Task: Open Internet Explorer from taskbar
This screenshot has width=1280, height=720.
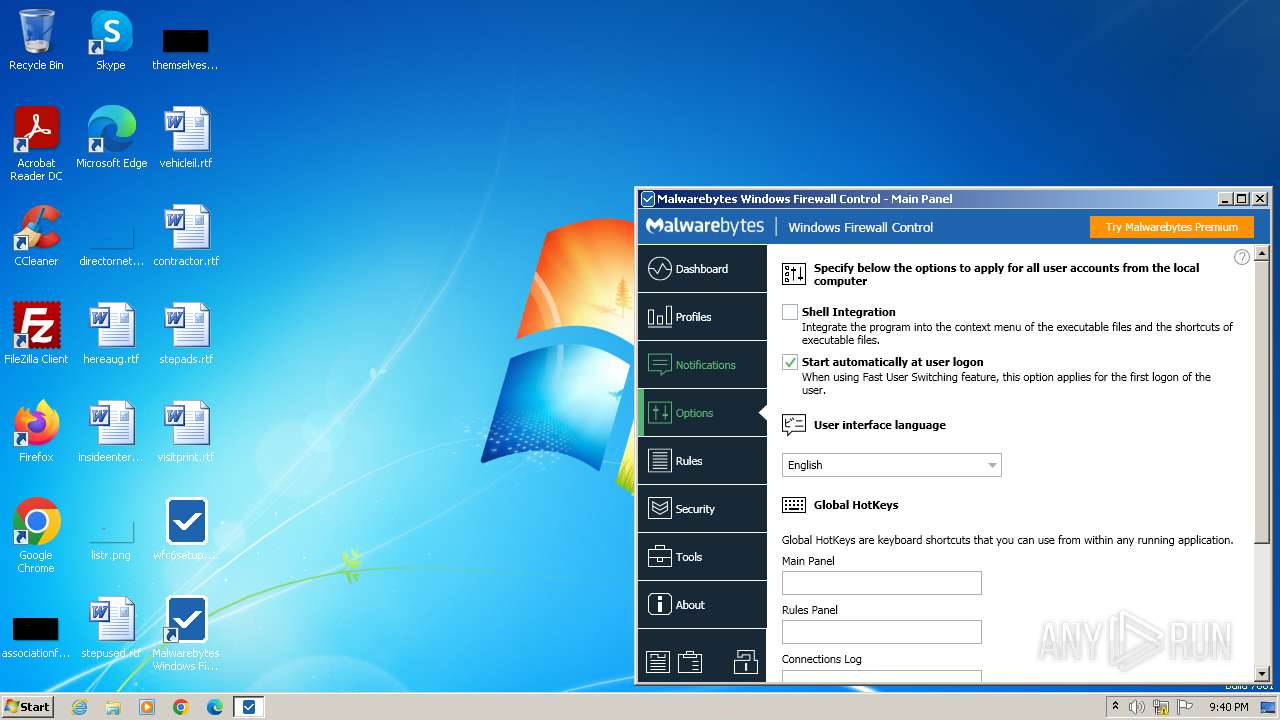Action: point(79,707)
